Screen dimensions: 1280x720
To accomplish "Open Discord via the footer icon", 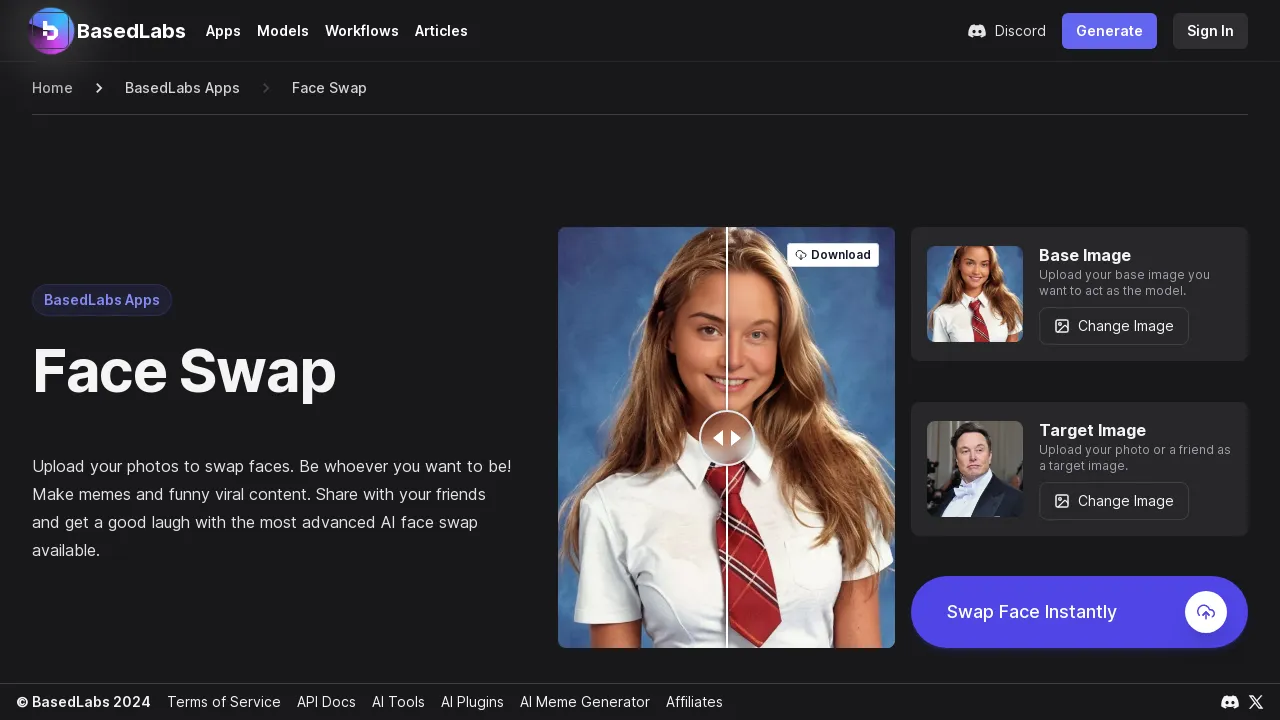I will (1230, 702).
